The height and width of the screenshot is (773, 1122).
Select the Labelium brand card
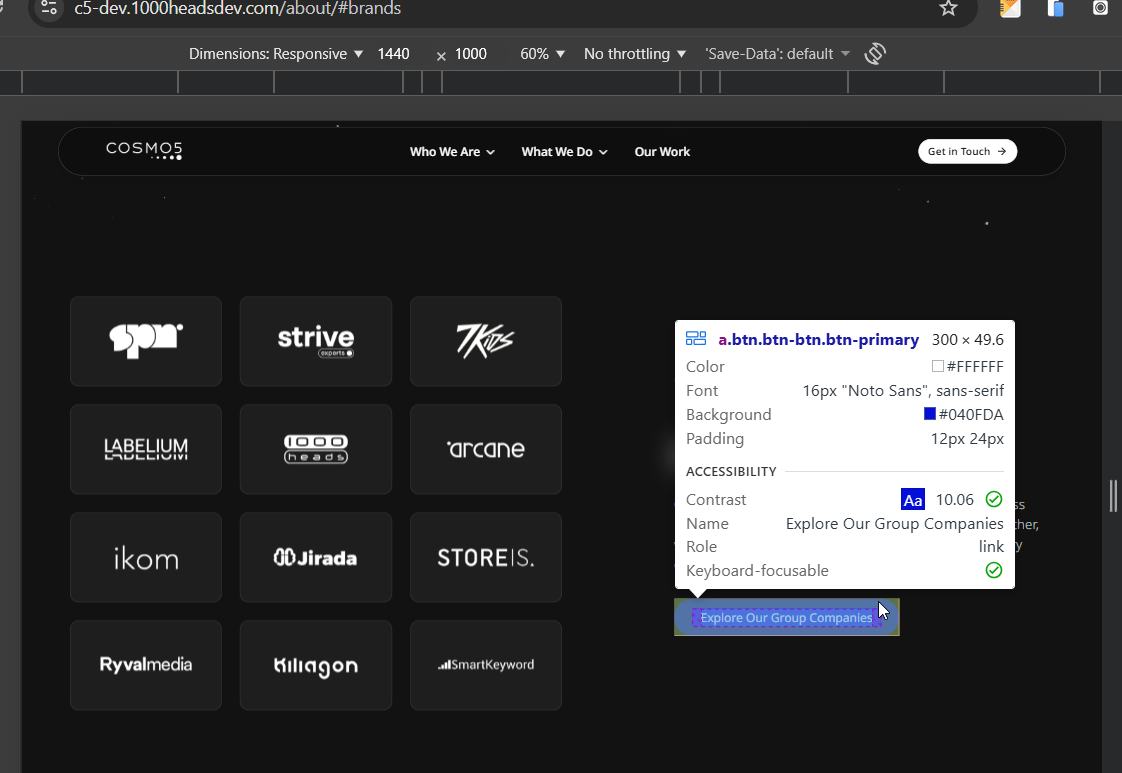[x=146, y=449]
